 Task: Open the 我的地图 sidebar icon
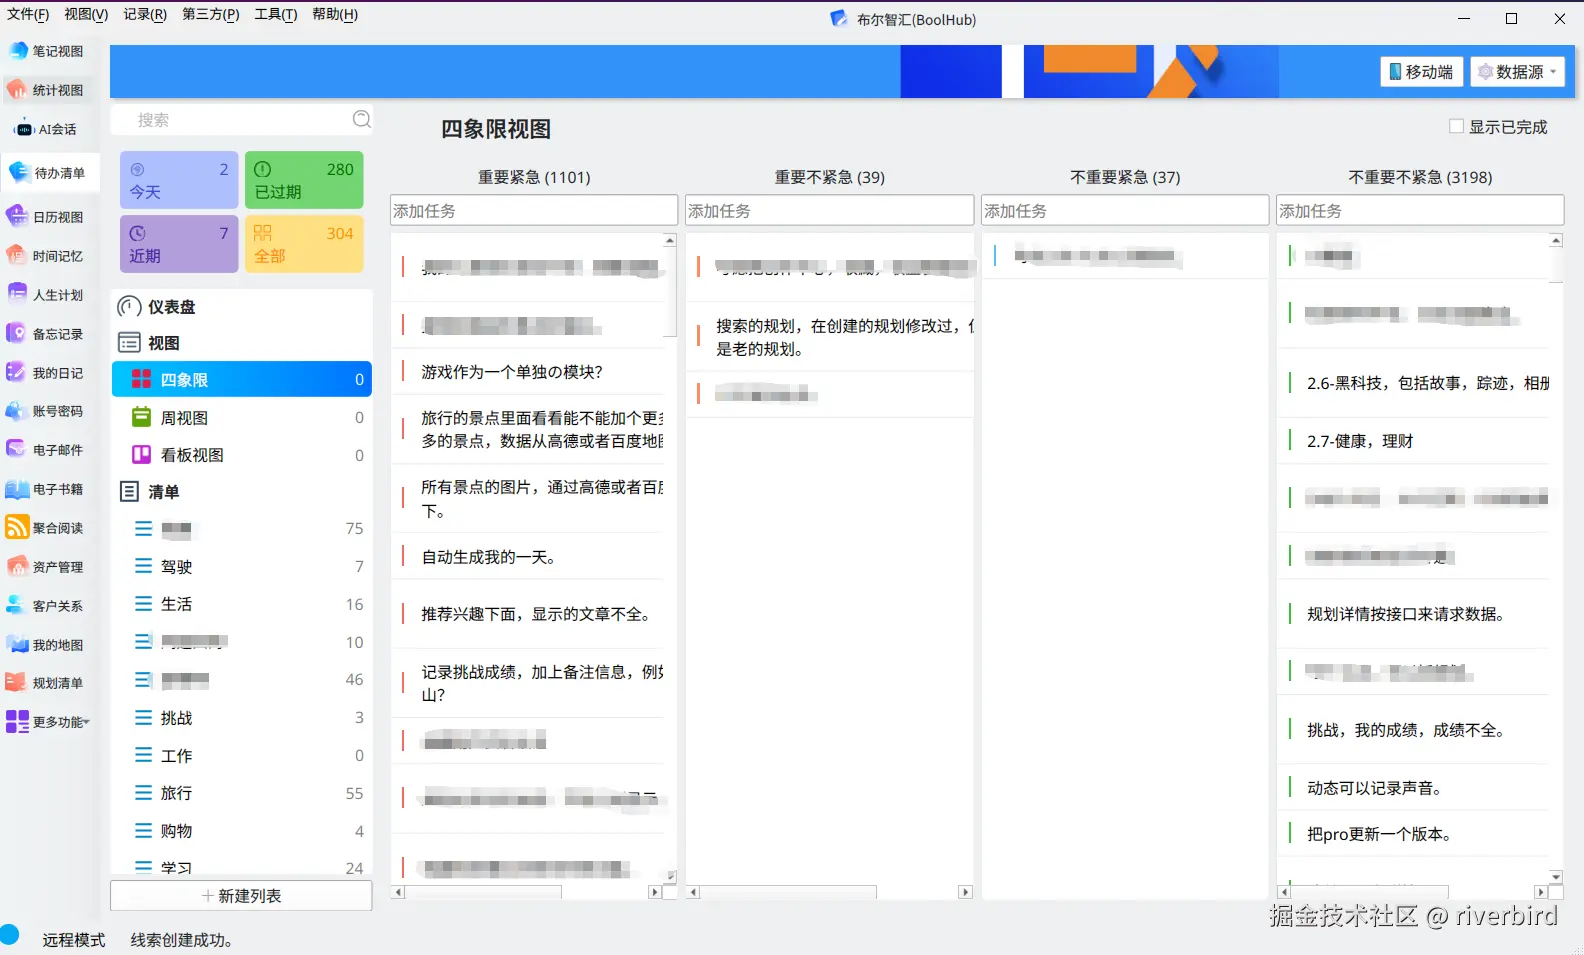(18, 645)
